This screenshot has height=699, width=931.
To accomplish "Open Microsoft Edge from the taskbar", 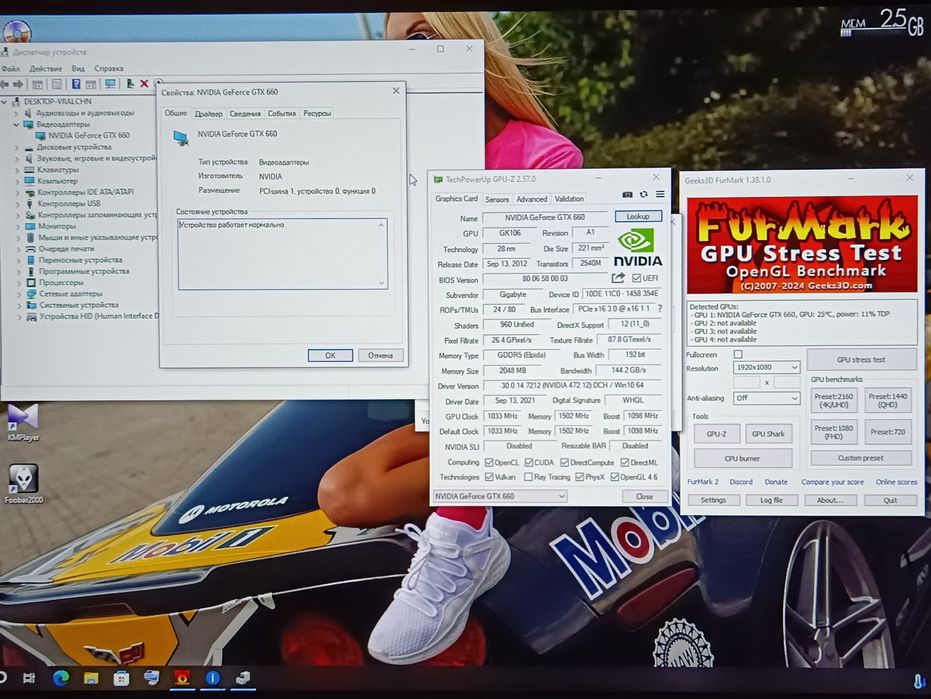I will click(61, 678).
